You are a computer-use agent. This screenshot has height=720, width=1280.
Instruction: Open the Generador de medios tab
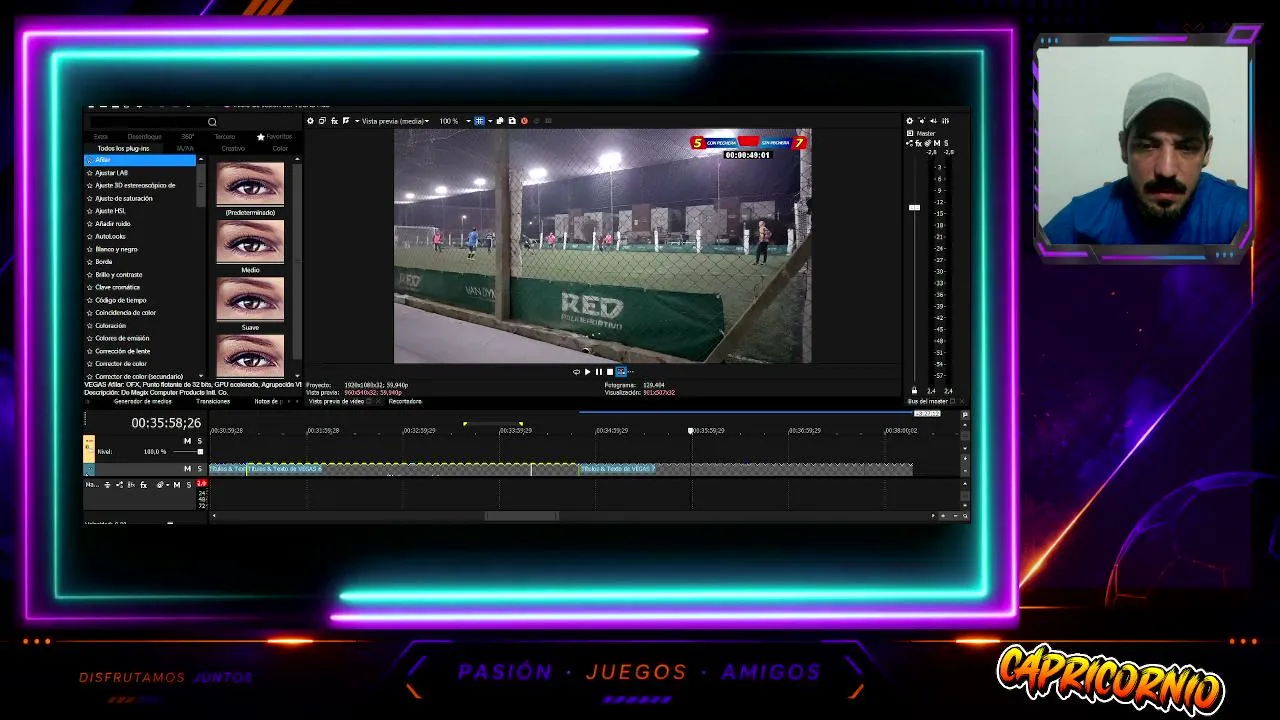pyautogui.click(x=143, y=401)
